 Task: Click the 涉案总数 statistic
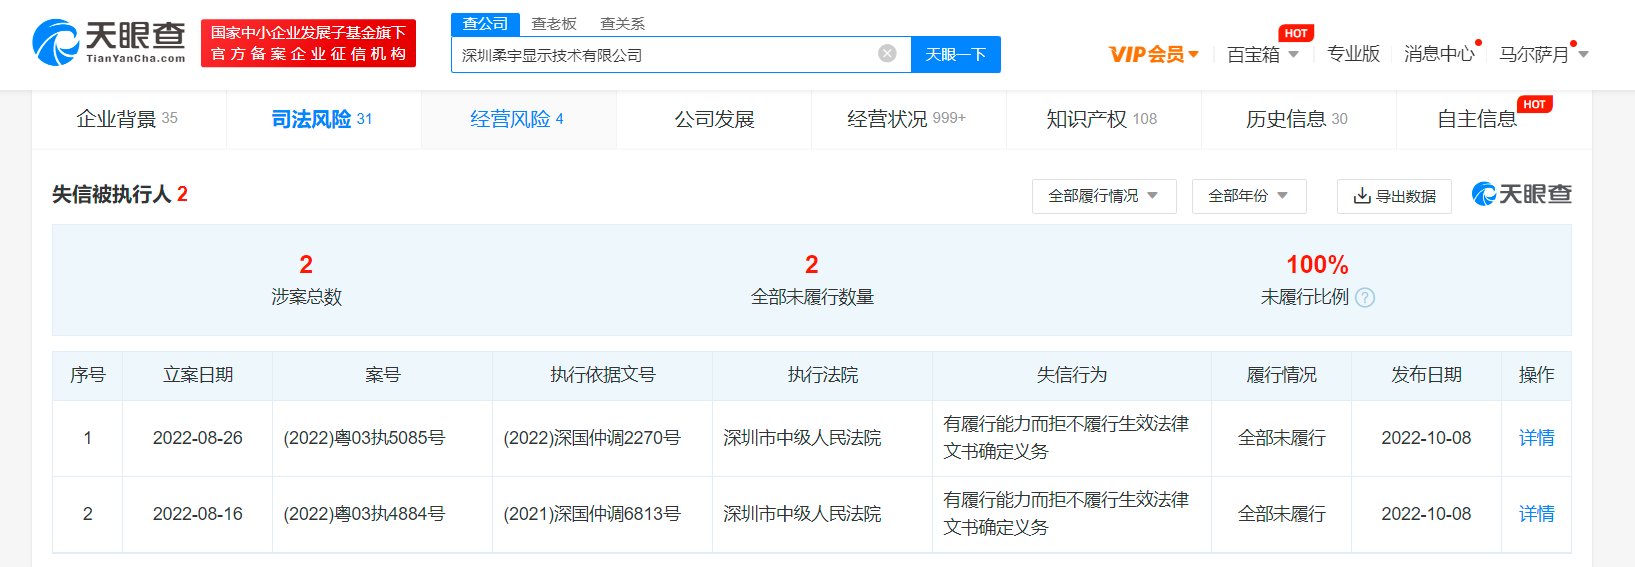pos(306,280)
